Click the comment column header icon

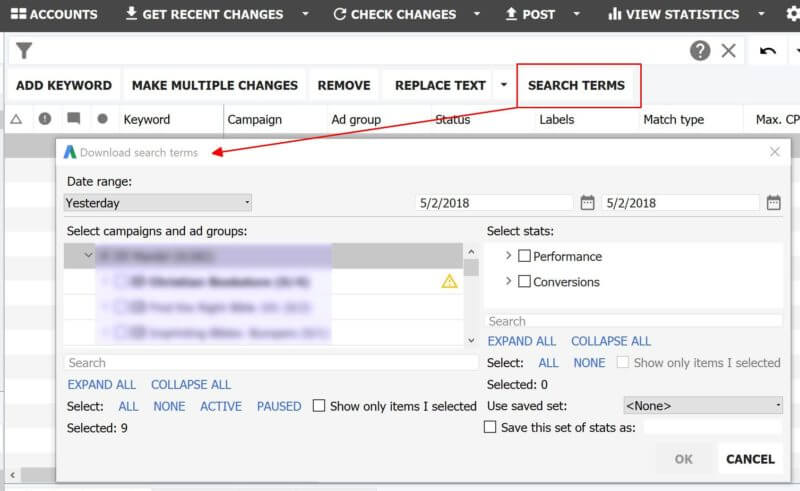tap(73, 119)
